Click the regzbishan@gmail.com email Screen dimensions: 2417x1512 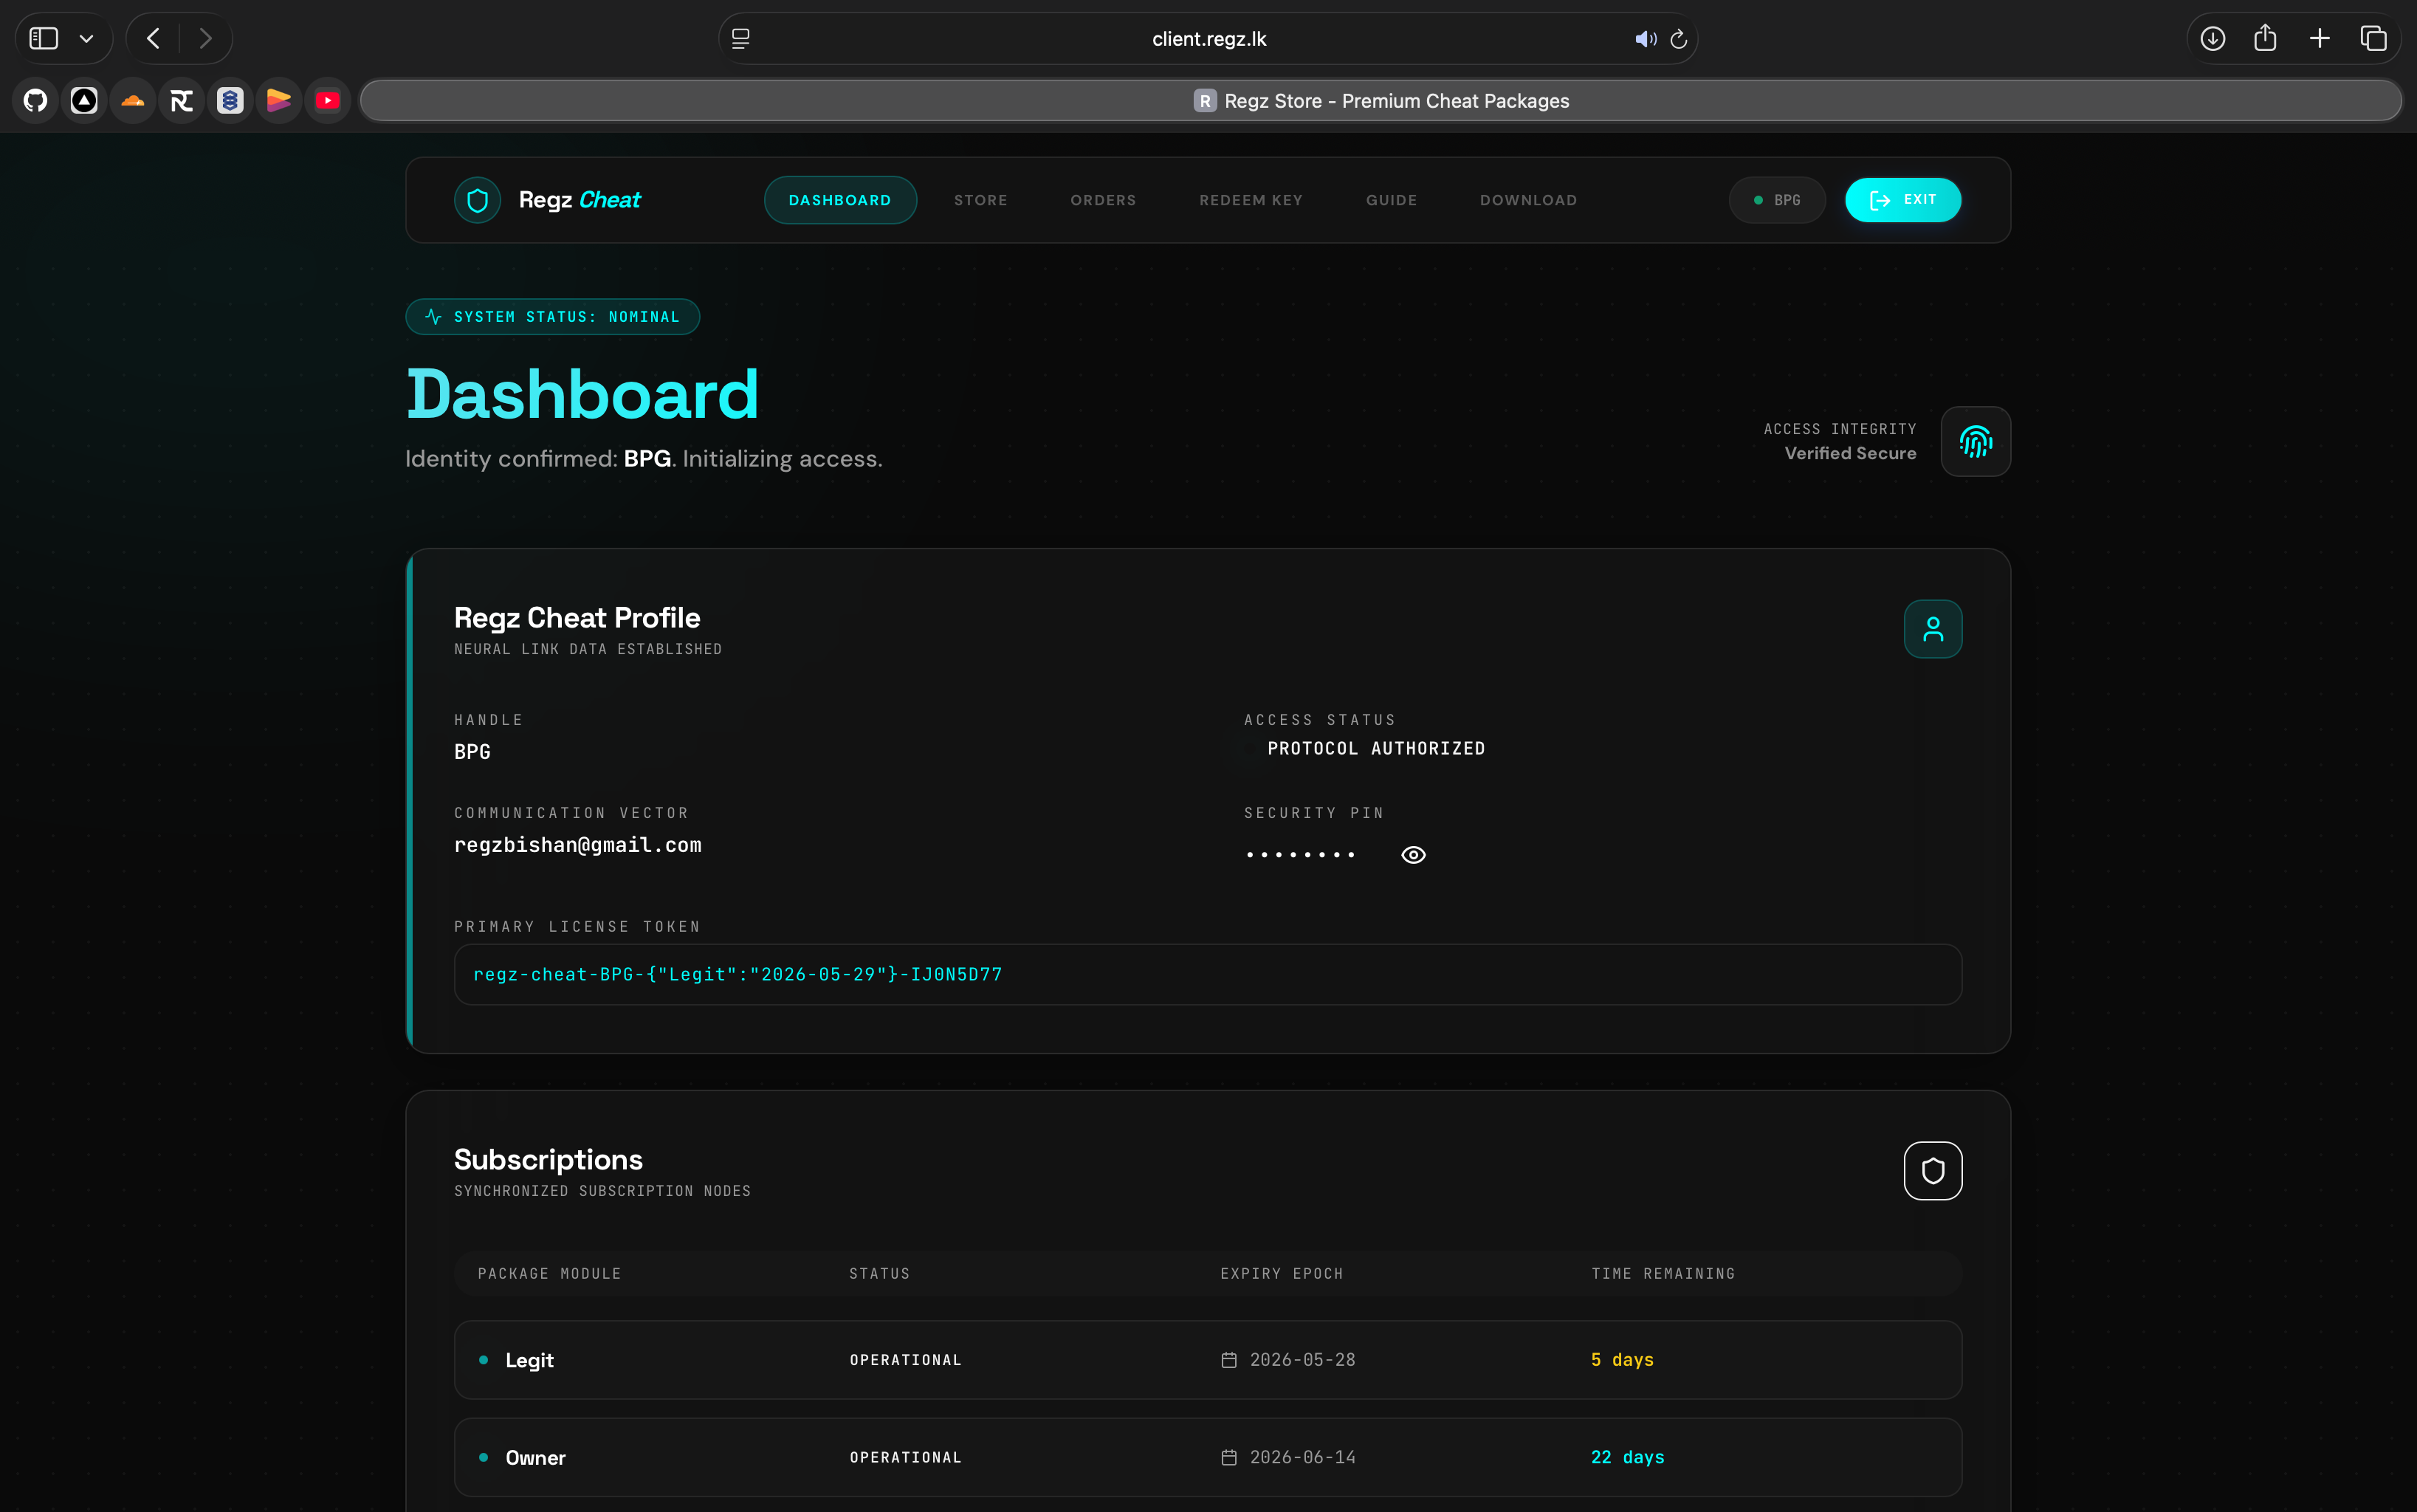click(x=578, y=846)
